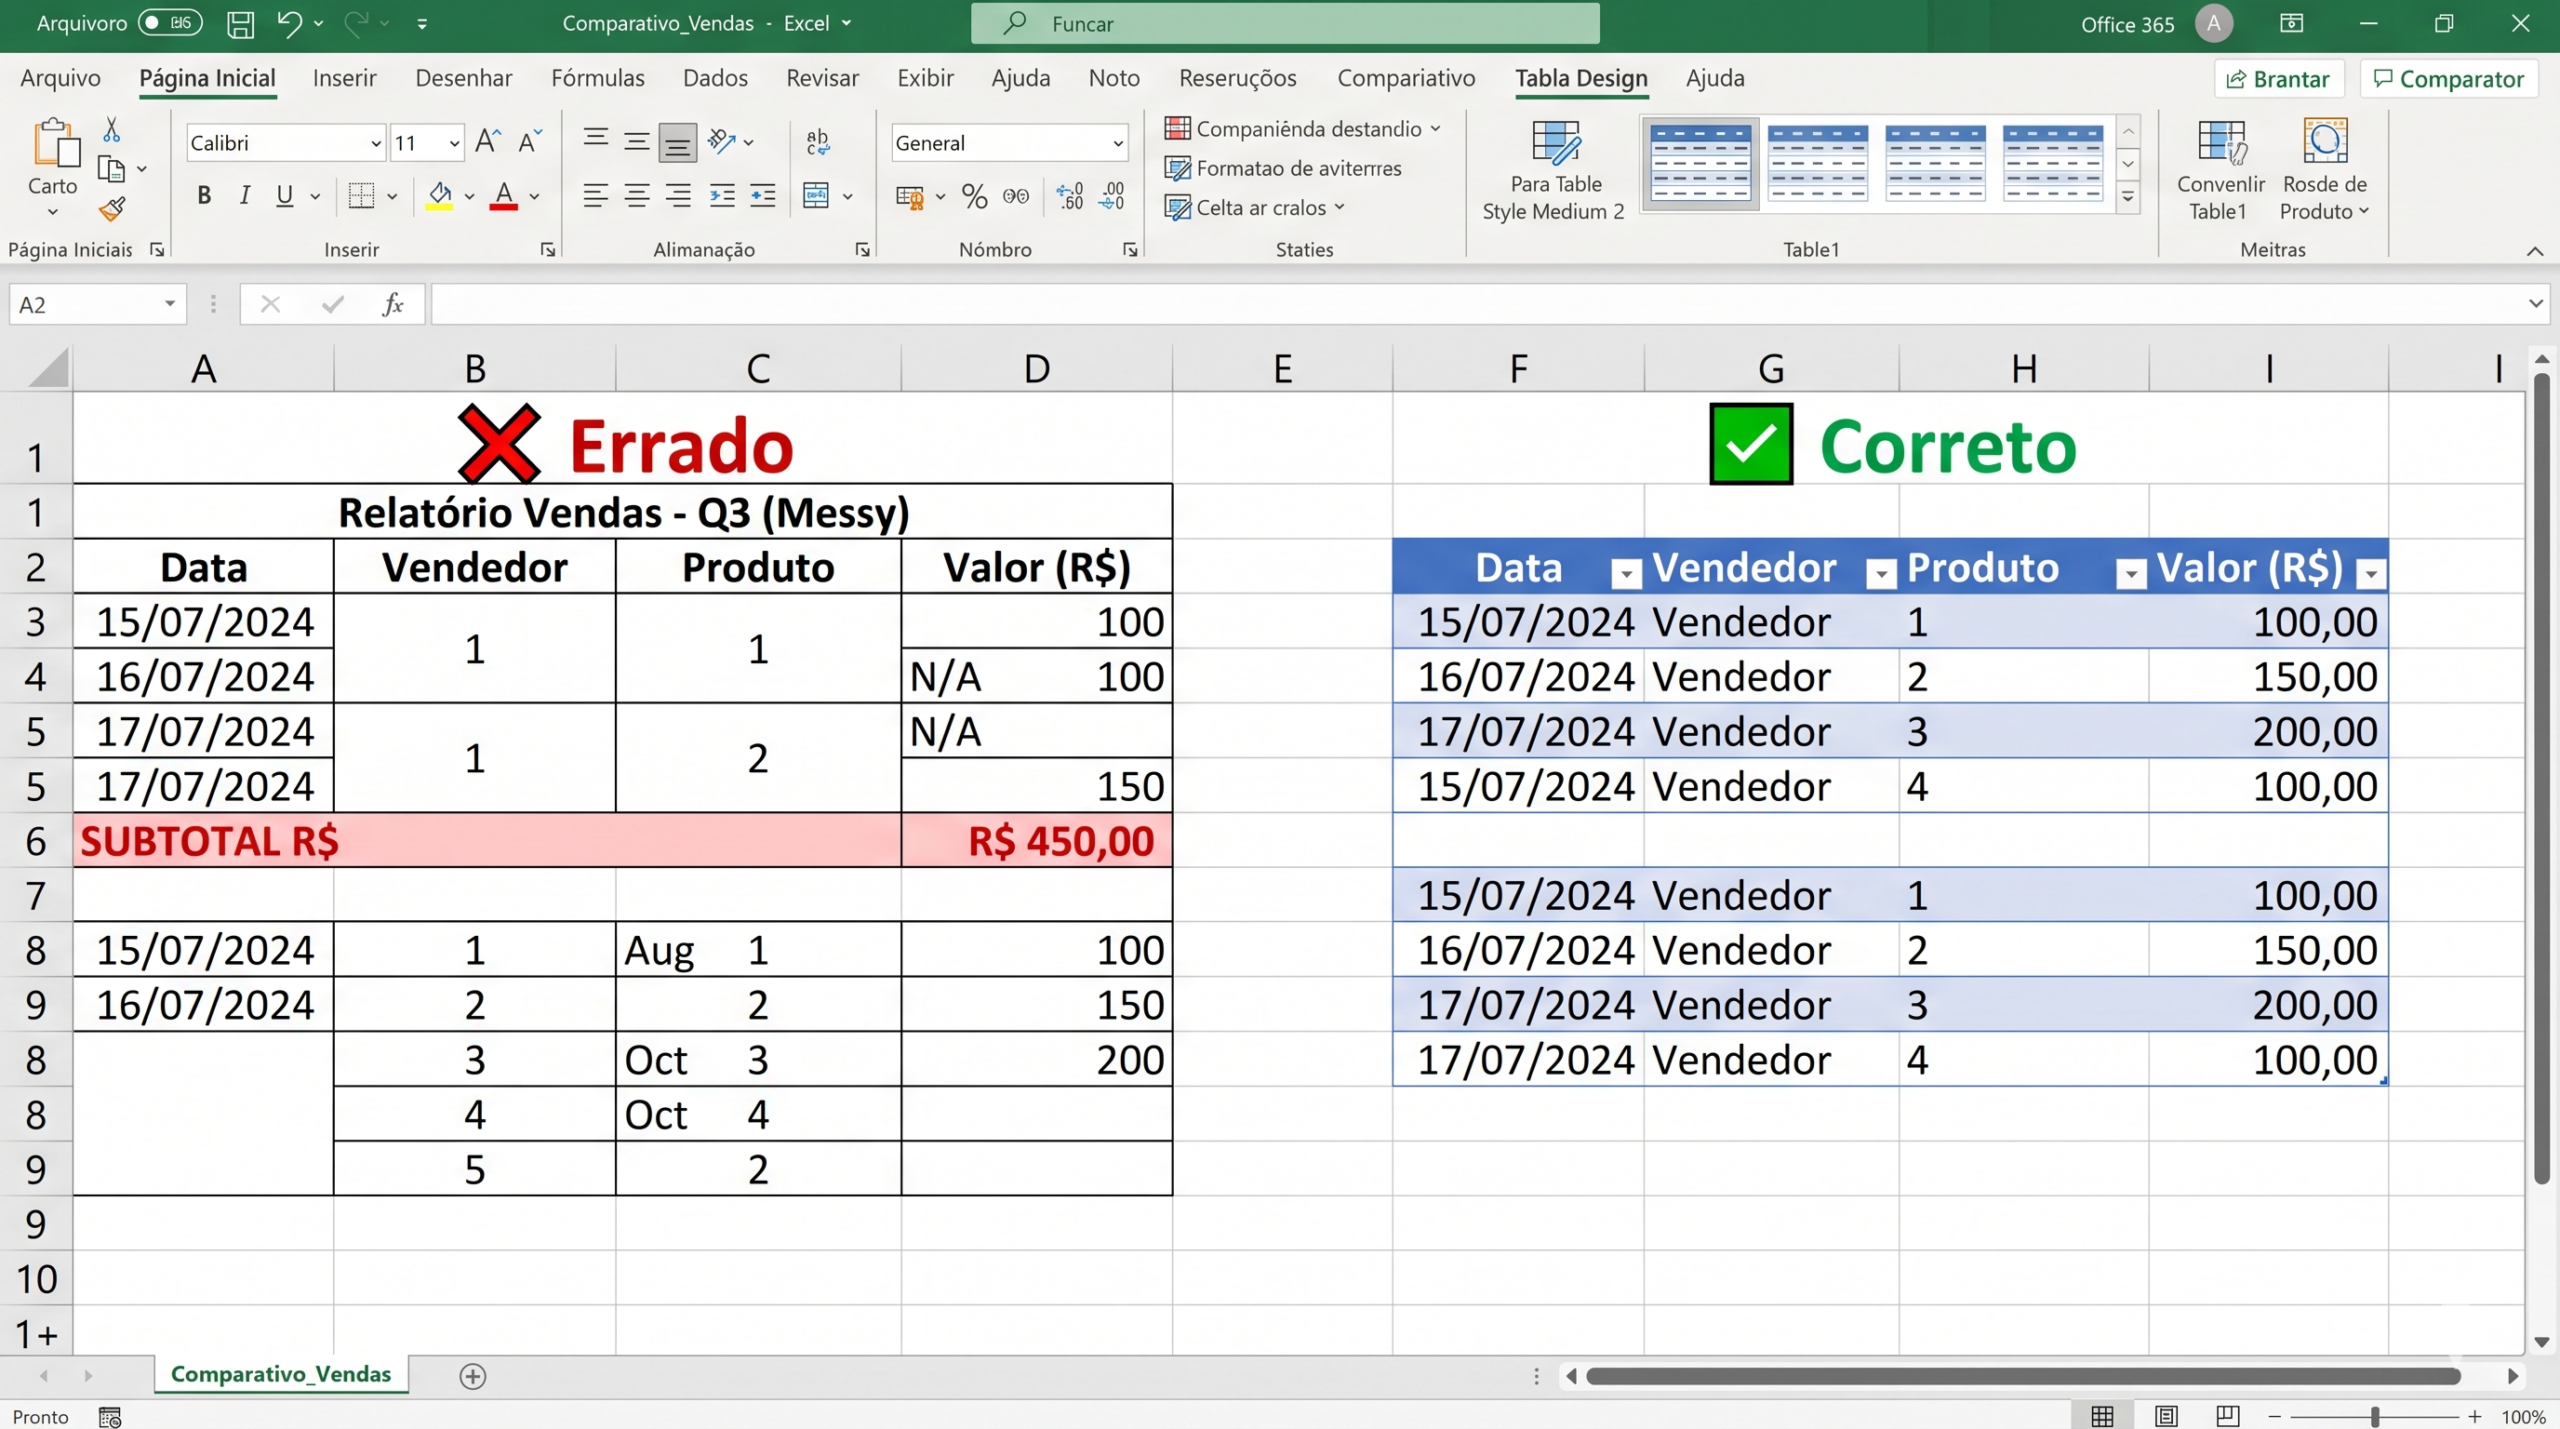Click the Accounting number format icon
2560x1429 pixels.
click(x=910, y=196)
